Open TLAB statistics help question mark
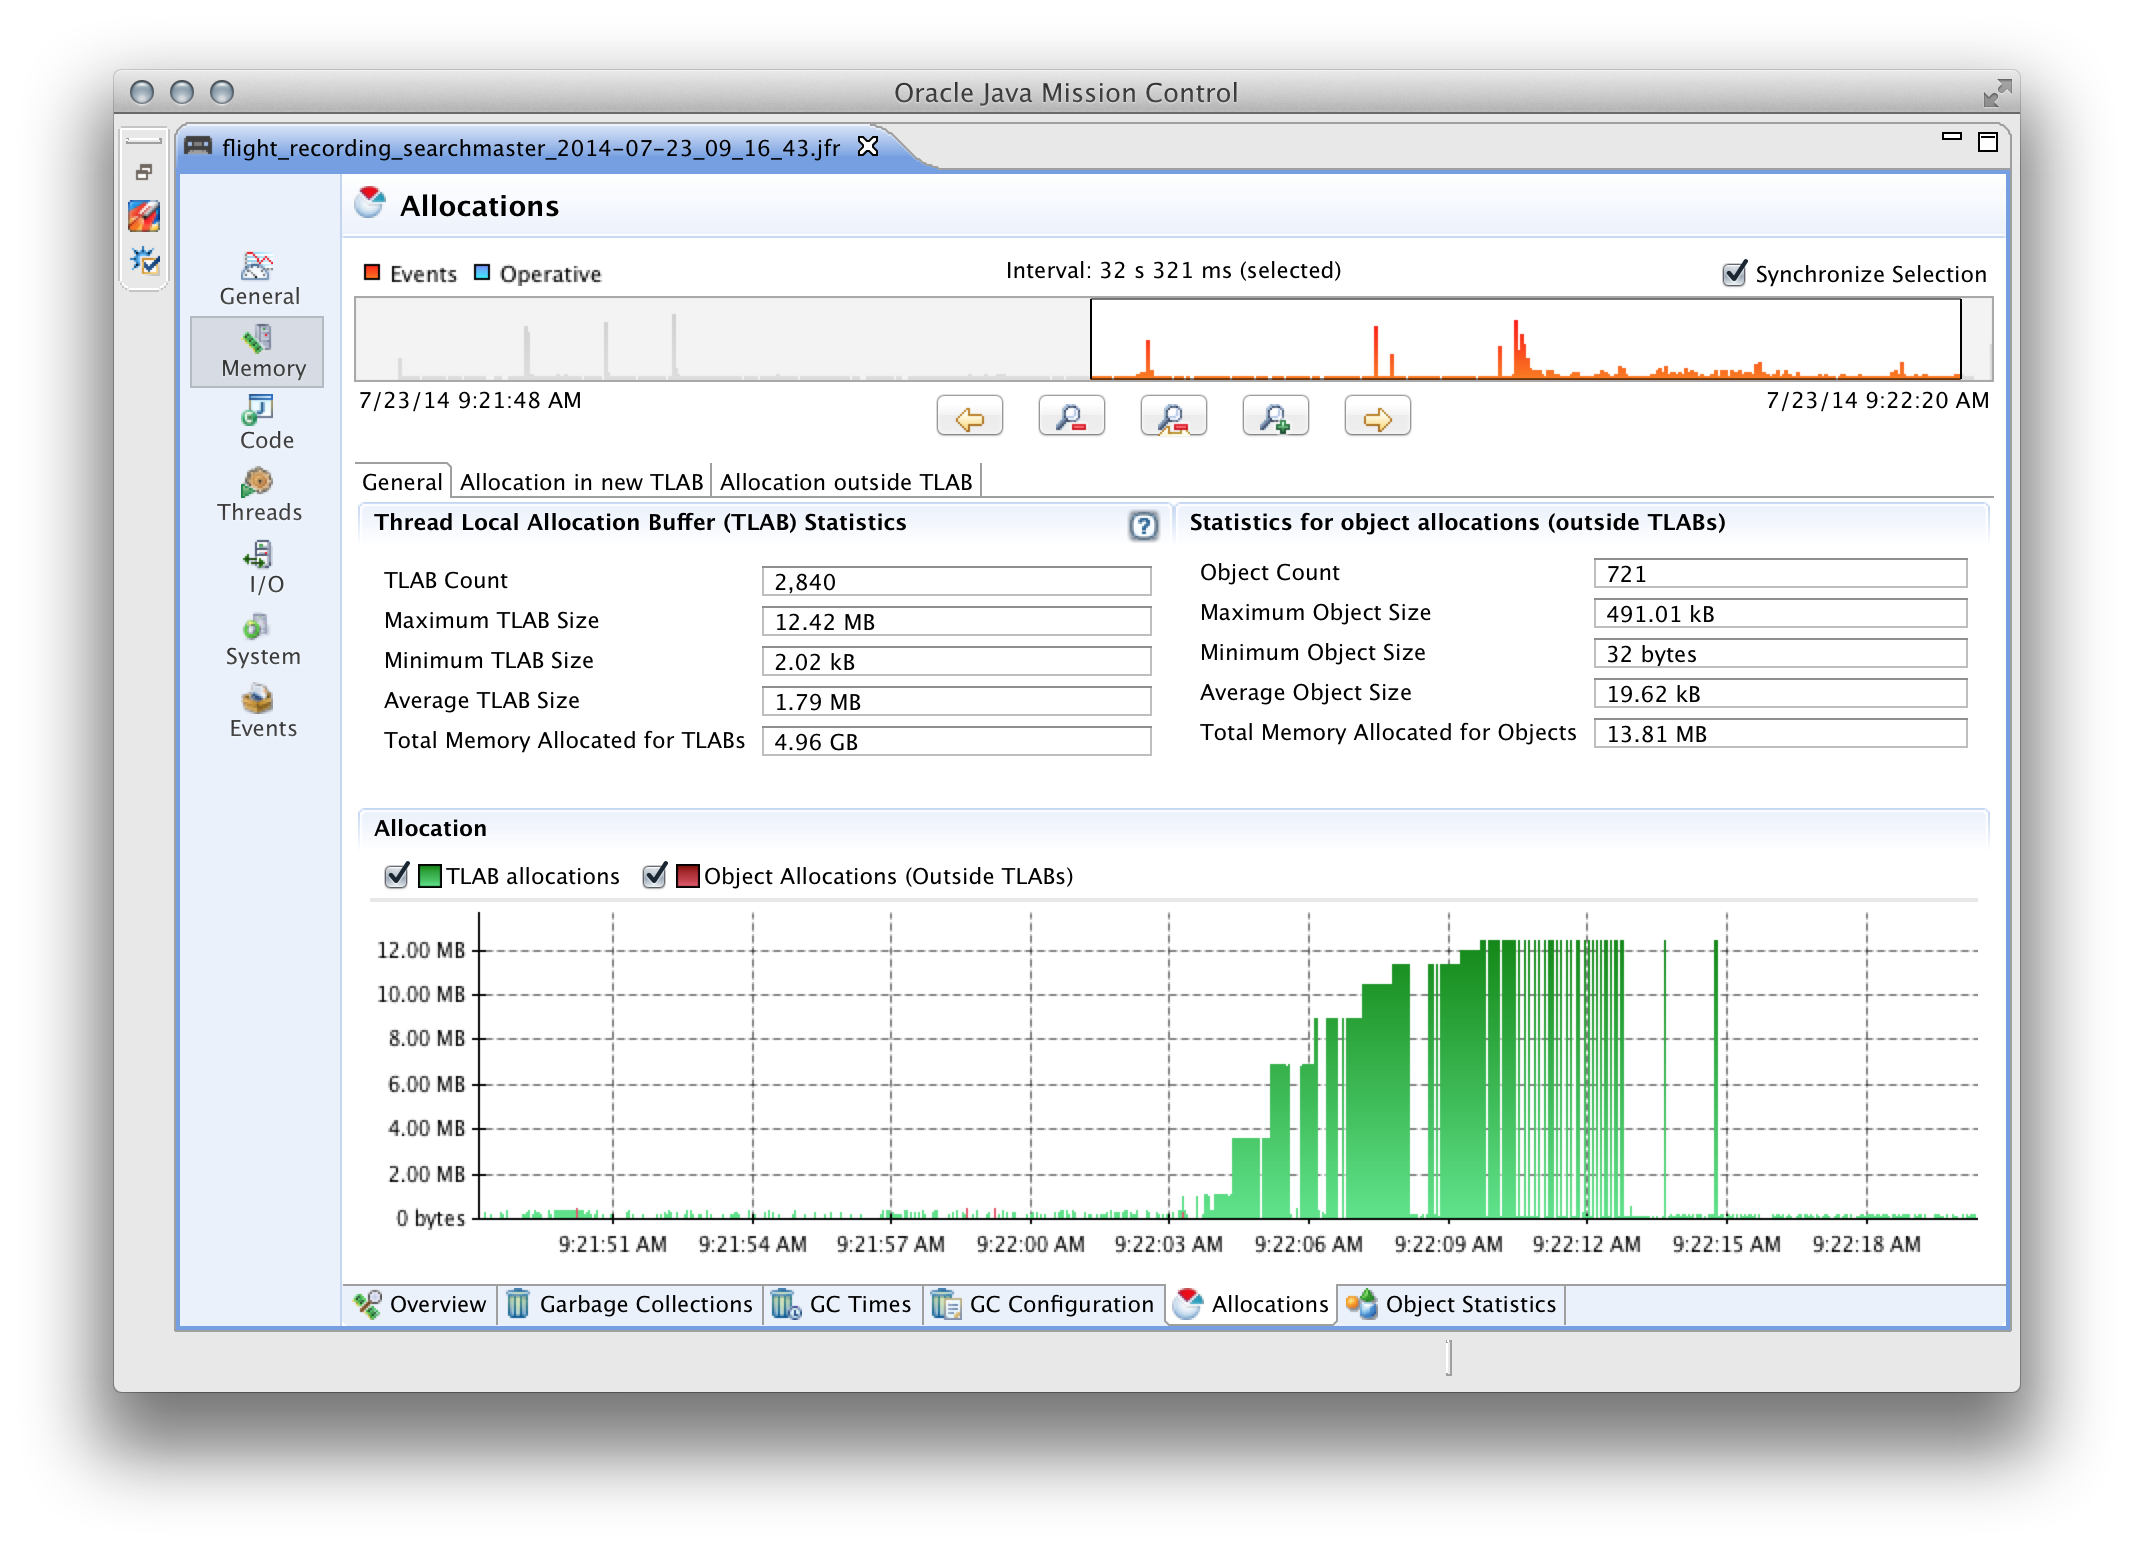This screenshot has width=2134, height=1550. click(1143, 525)
